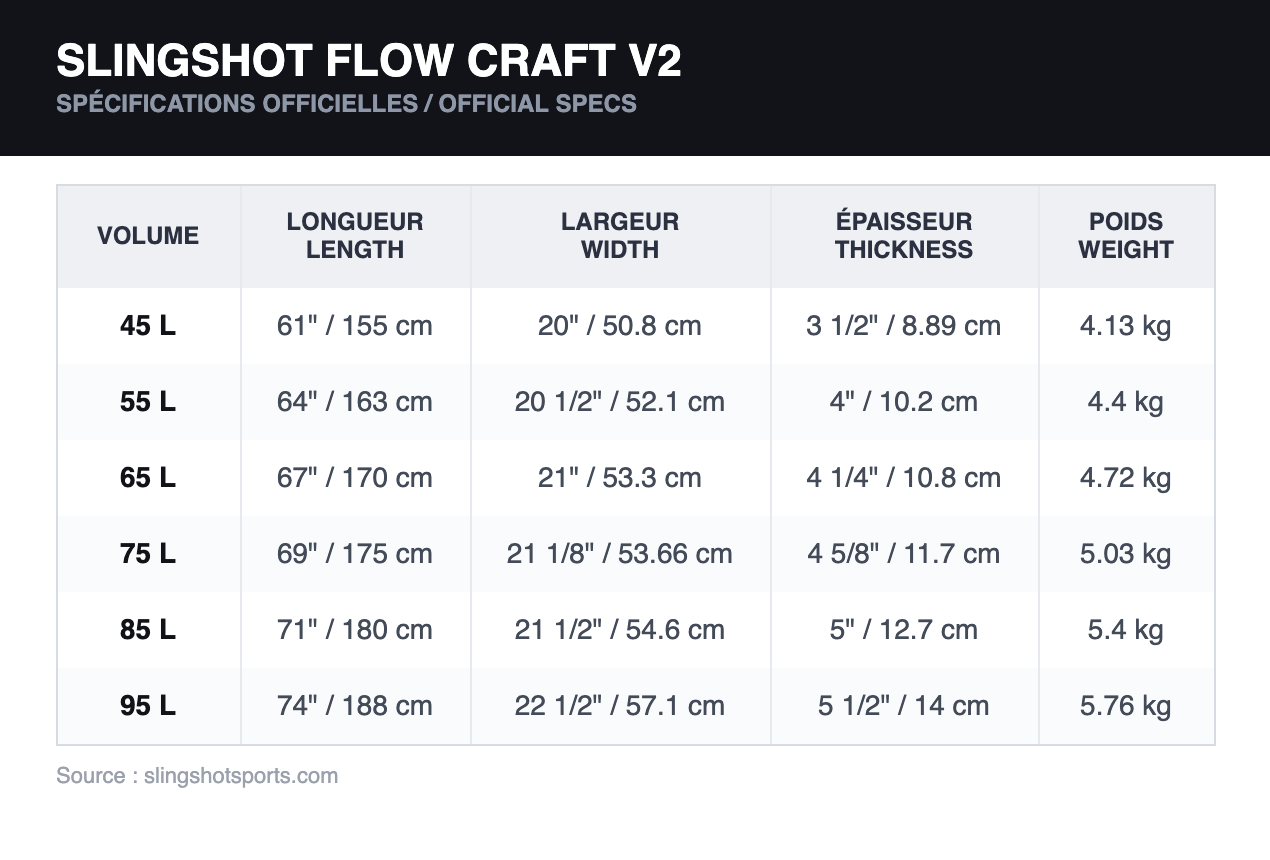The width and height of the screenshot is (1270, 860).
Task: Select the 3 1/2" / 8.89 cm thickness cell
Action: (x=904, y=326)
